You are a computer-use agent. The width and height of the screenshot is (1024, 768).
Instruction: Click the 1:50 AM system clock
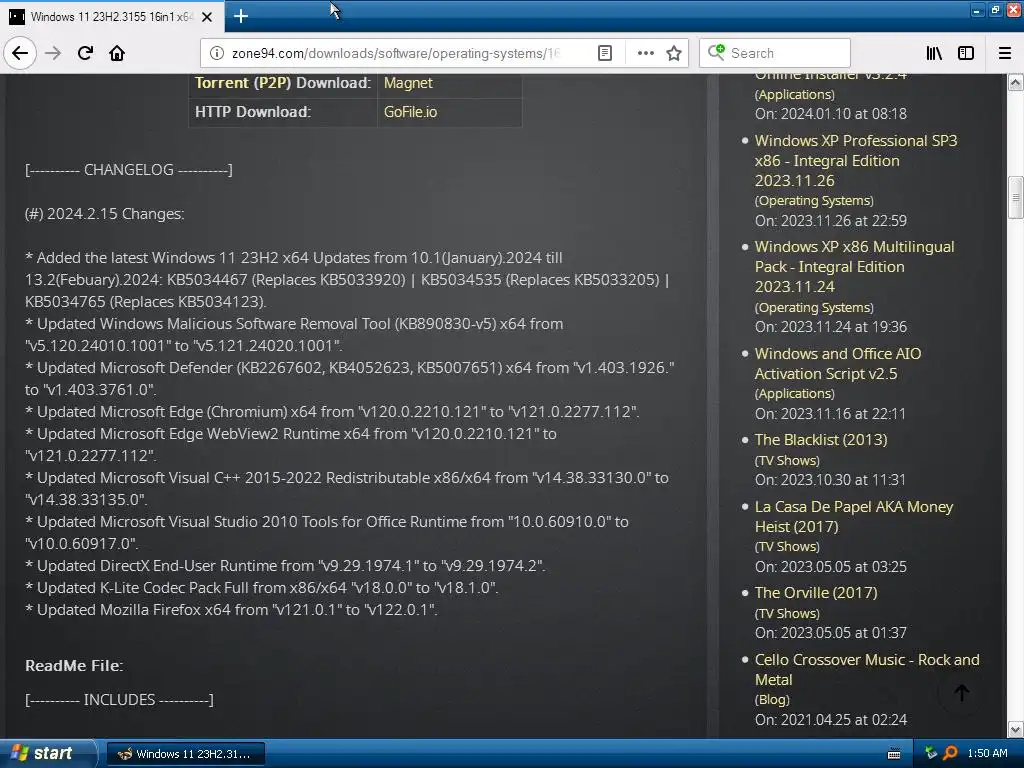(x=987, y=753)
